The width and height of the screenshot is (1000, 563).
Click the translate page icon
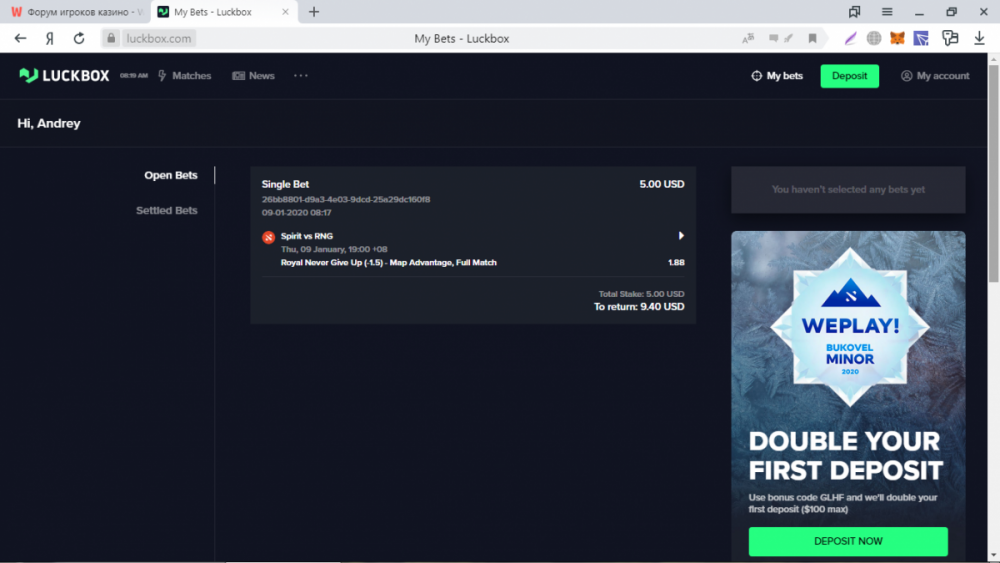[x=748, y=38]
